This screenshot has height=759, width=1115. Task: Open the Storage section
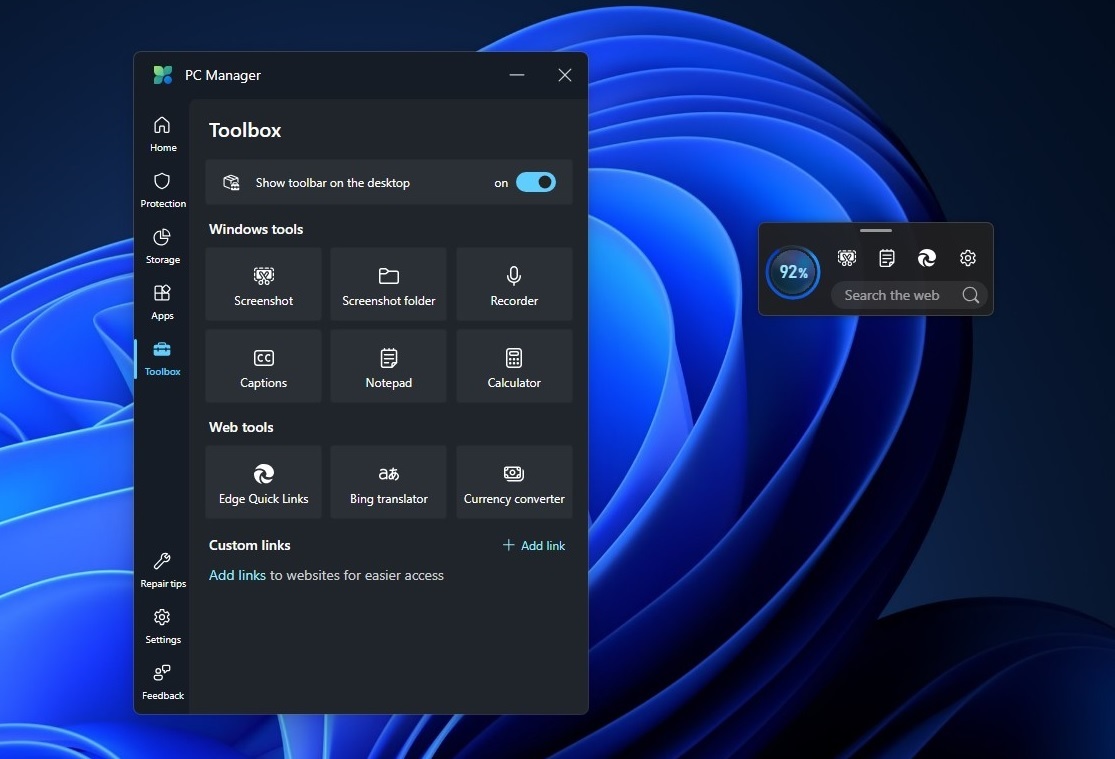163,246
